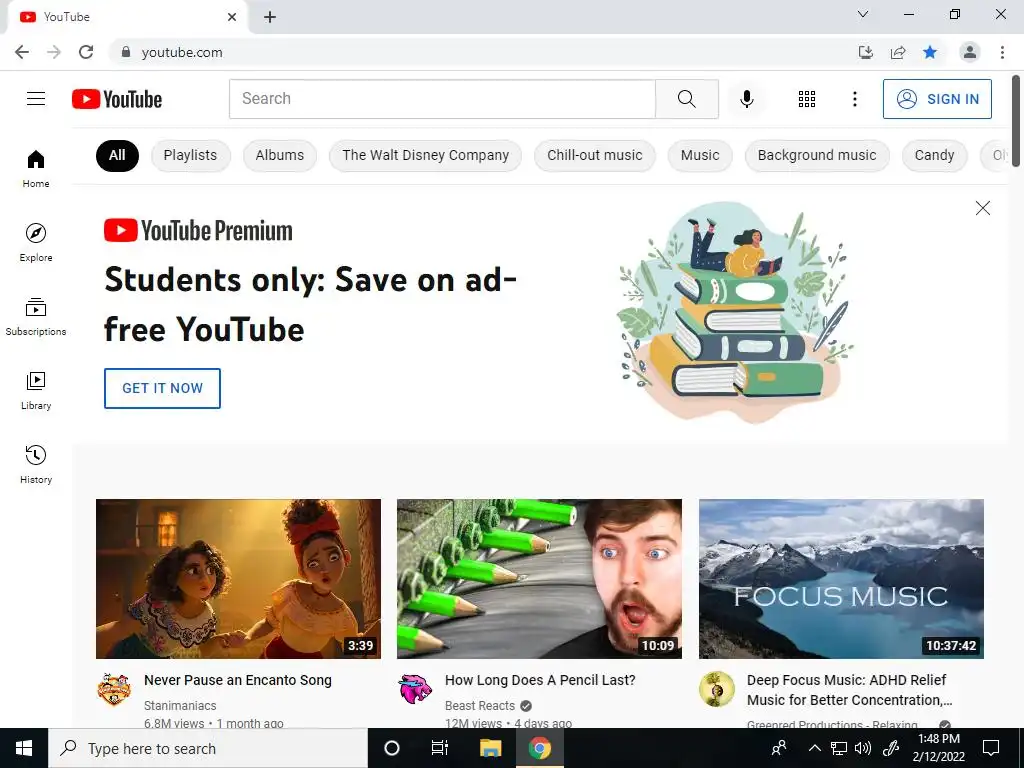Select the Playlists filter chip
The height and width of the screenshot is (768, 1024).
tap(190, 155)
